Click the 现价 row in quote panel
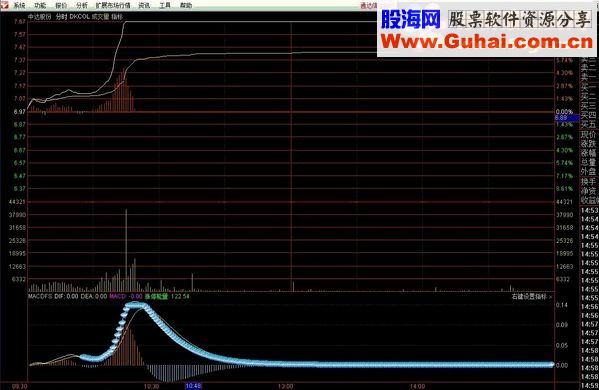 pyautogui.click(x=588, y=134)
